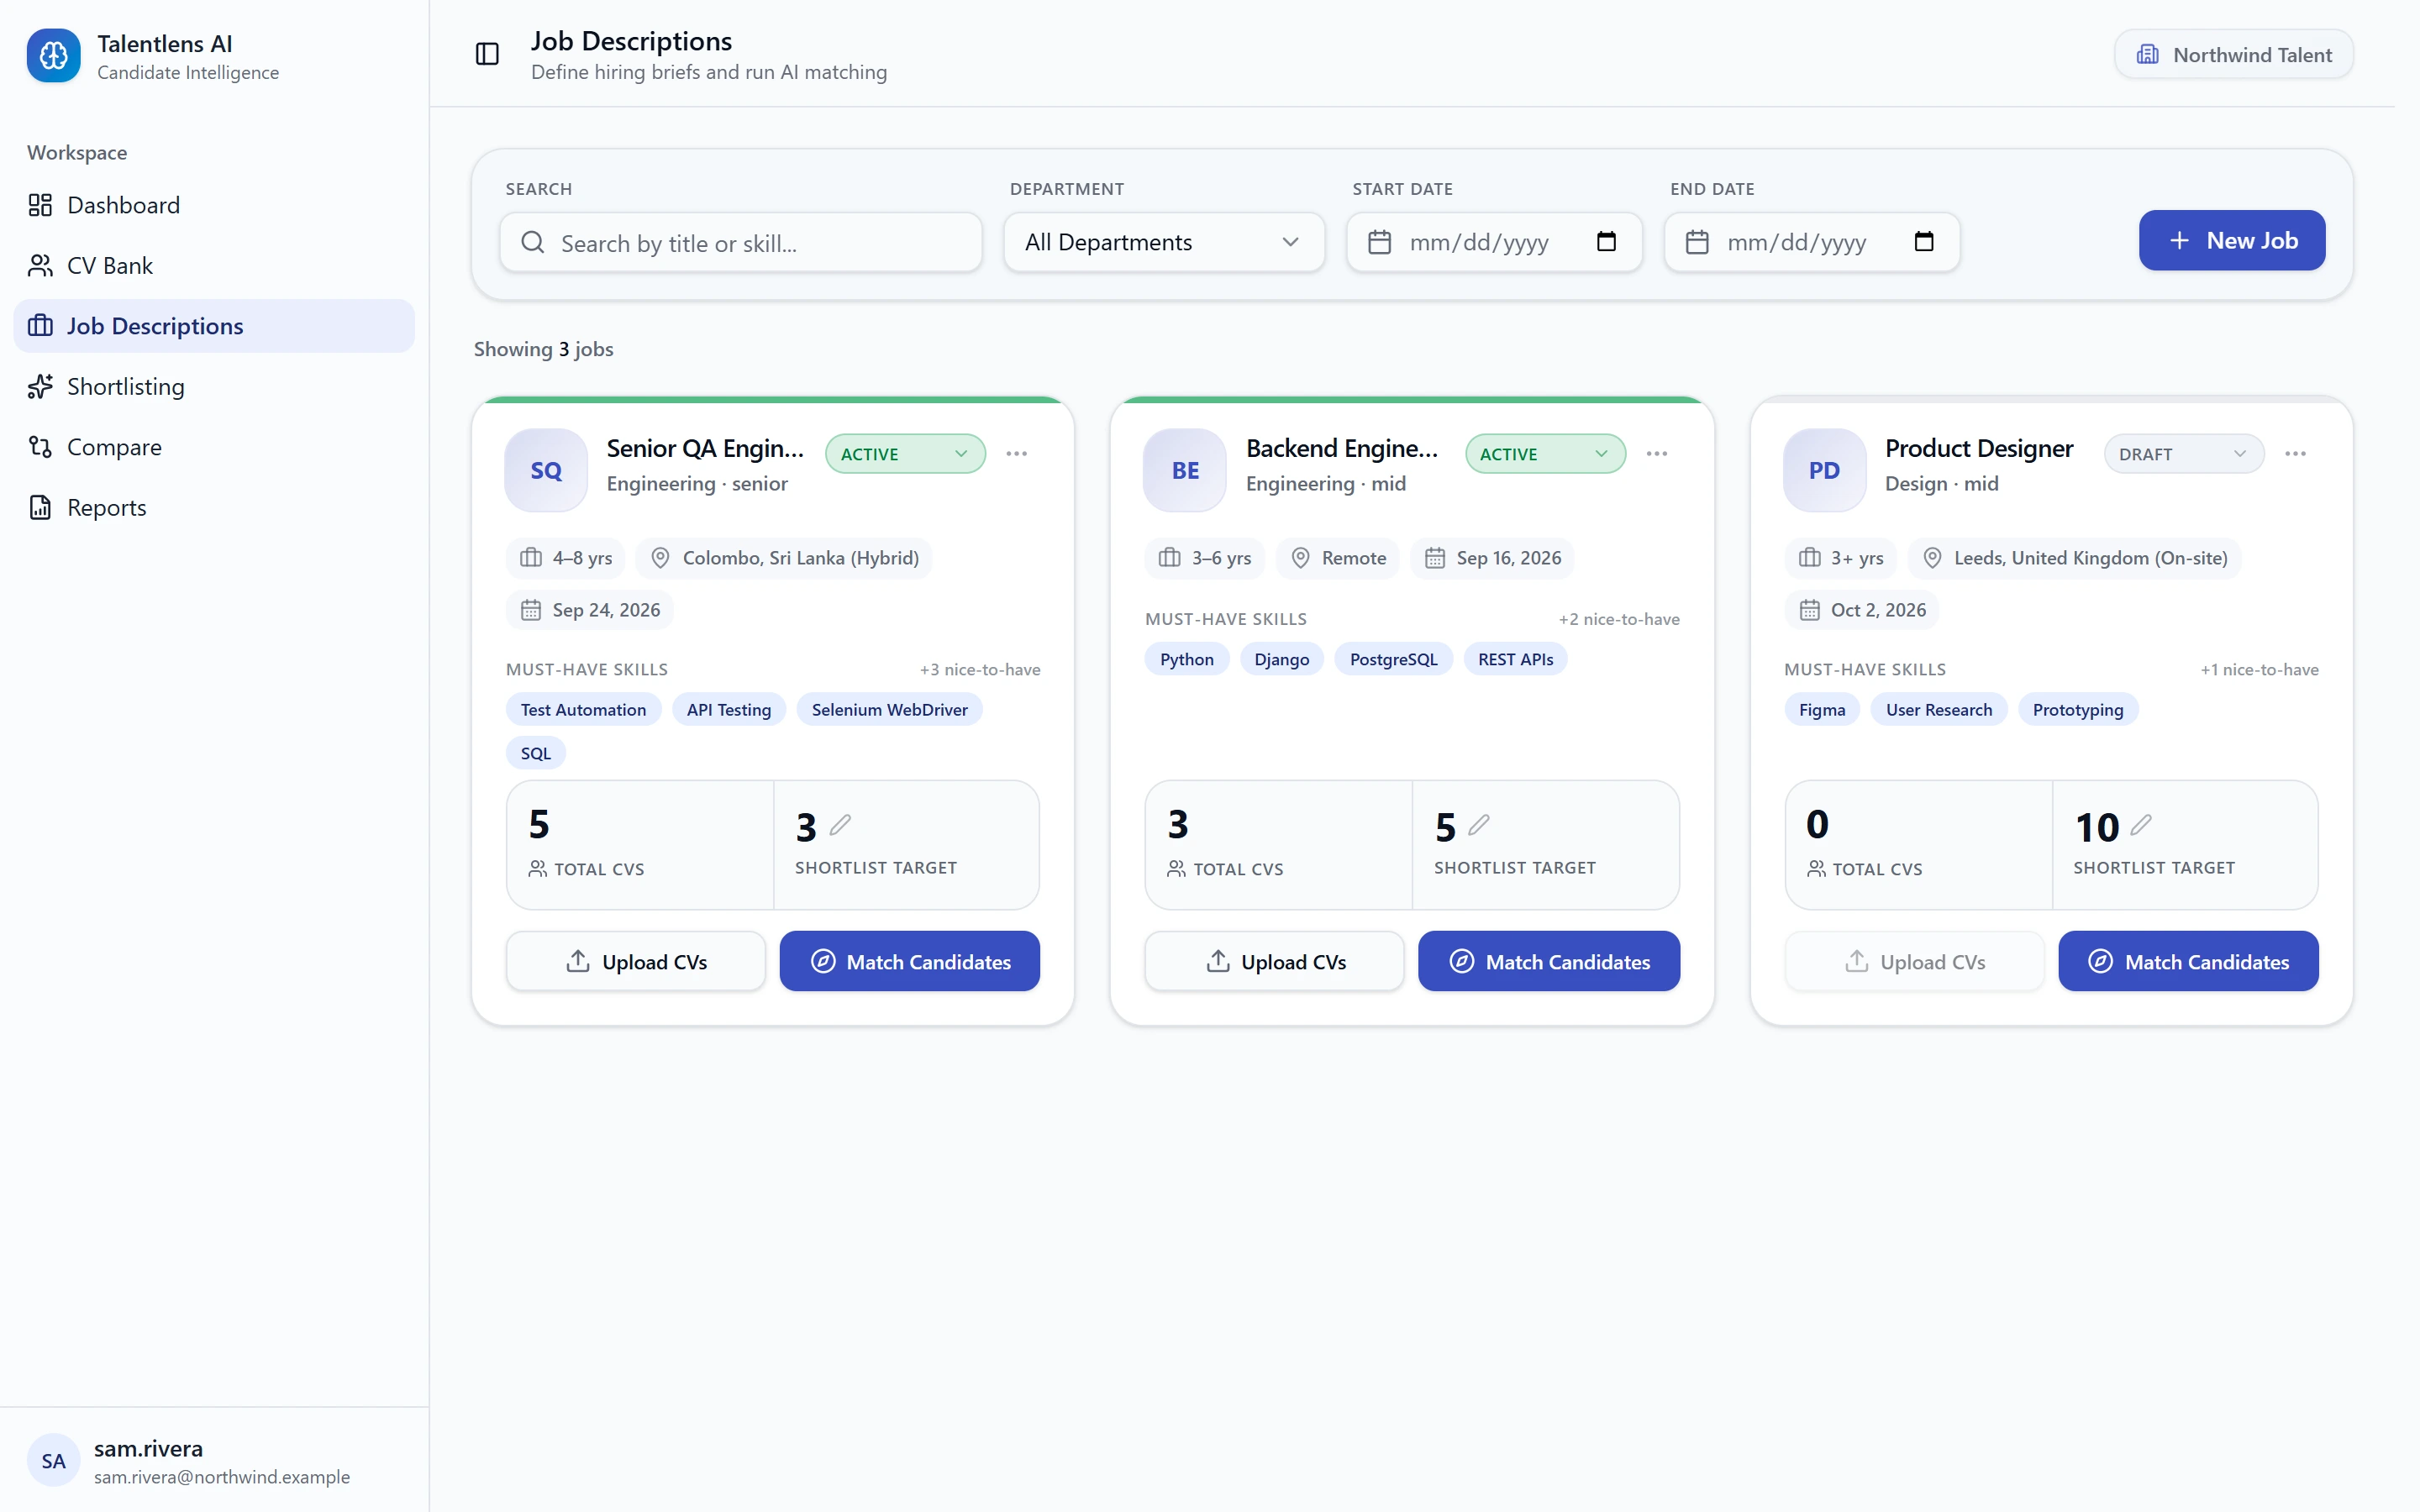2420x1512 pixels.
Task: Open Compare in sidebar
Action: 214,447
